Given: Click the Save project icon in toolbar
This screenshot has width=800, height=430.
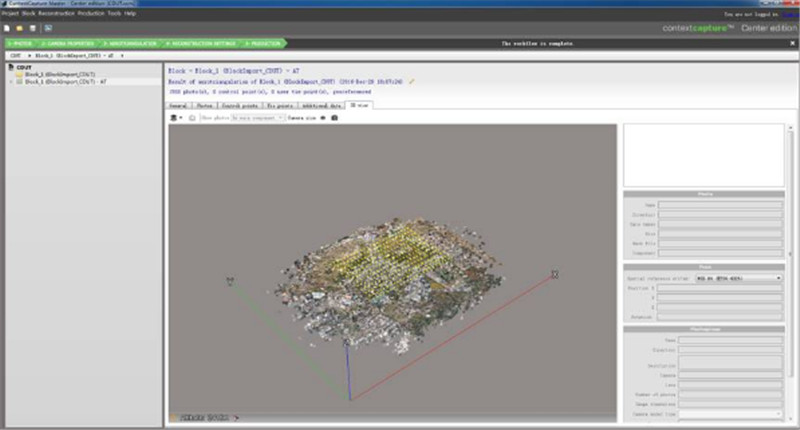Looking at the screenshot, I should [x=30, y=27].
